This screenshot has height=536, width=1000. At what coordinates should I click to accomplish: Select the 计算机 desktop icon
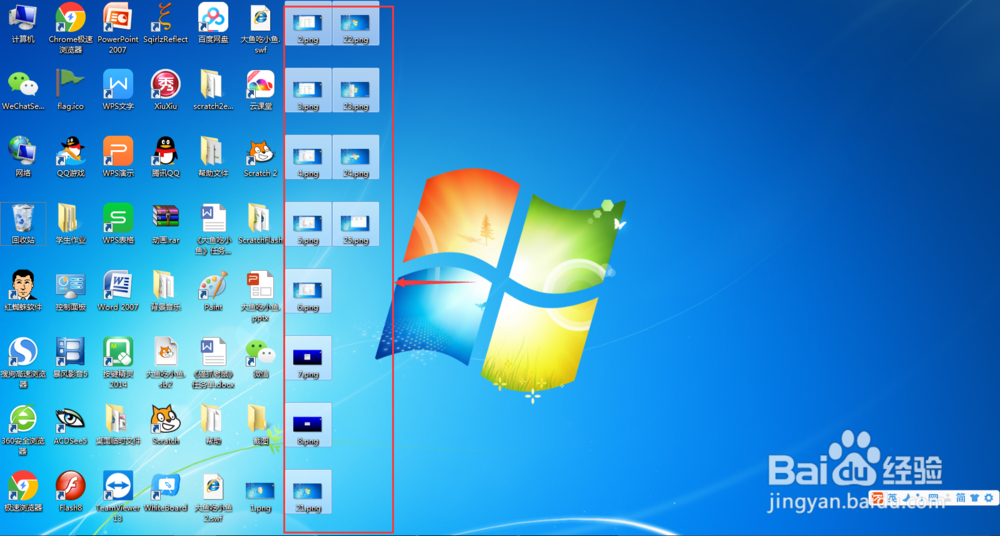pyautogui.click(x=23, y=23)
